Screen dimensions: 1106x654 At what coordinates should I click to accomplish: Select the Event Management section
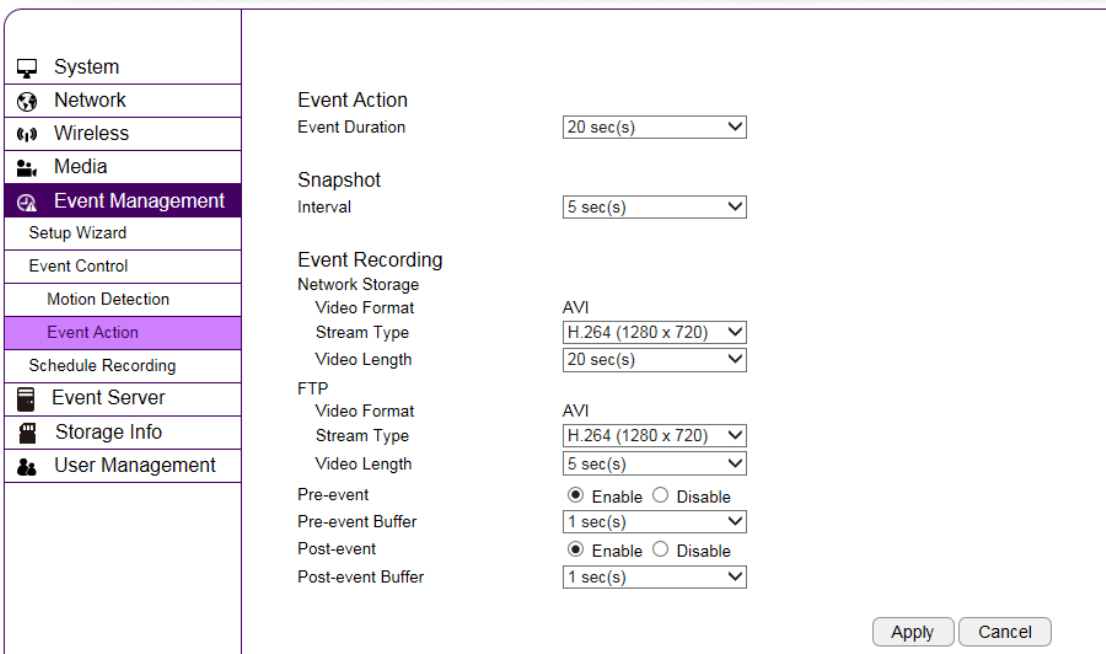pyautogui.click(x=123, y=201)
